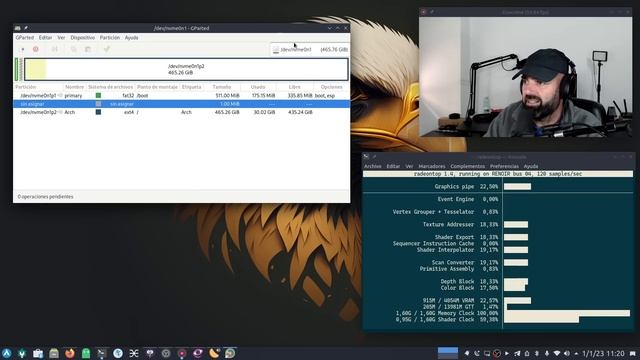Click the pin icon in GParted title bar
Viewport: 640px width, 360px height.
(x=26, y=28)
